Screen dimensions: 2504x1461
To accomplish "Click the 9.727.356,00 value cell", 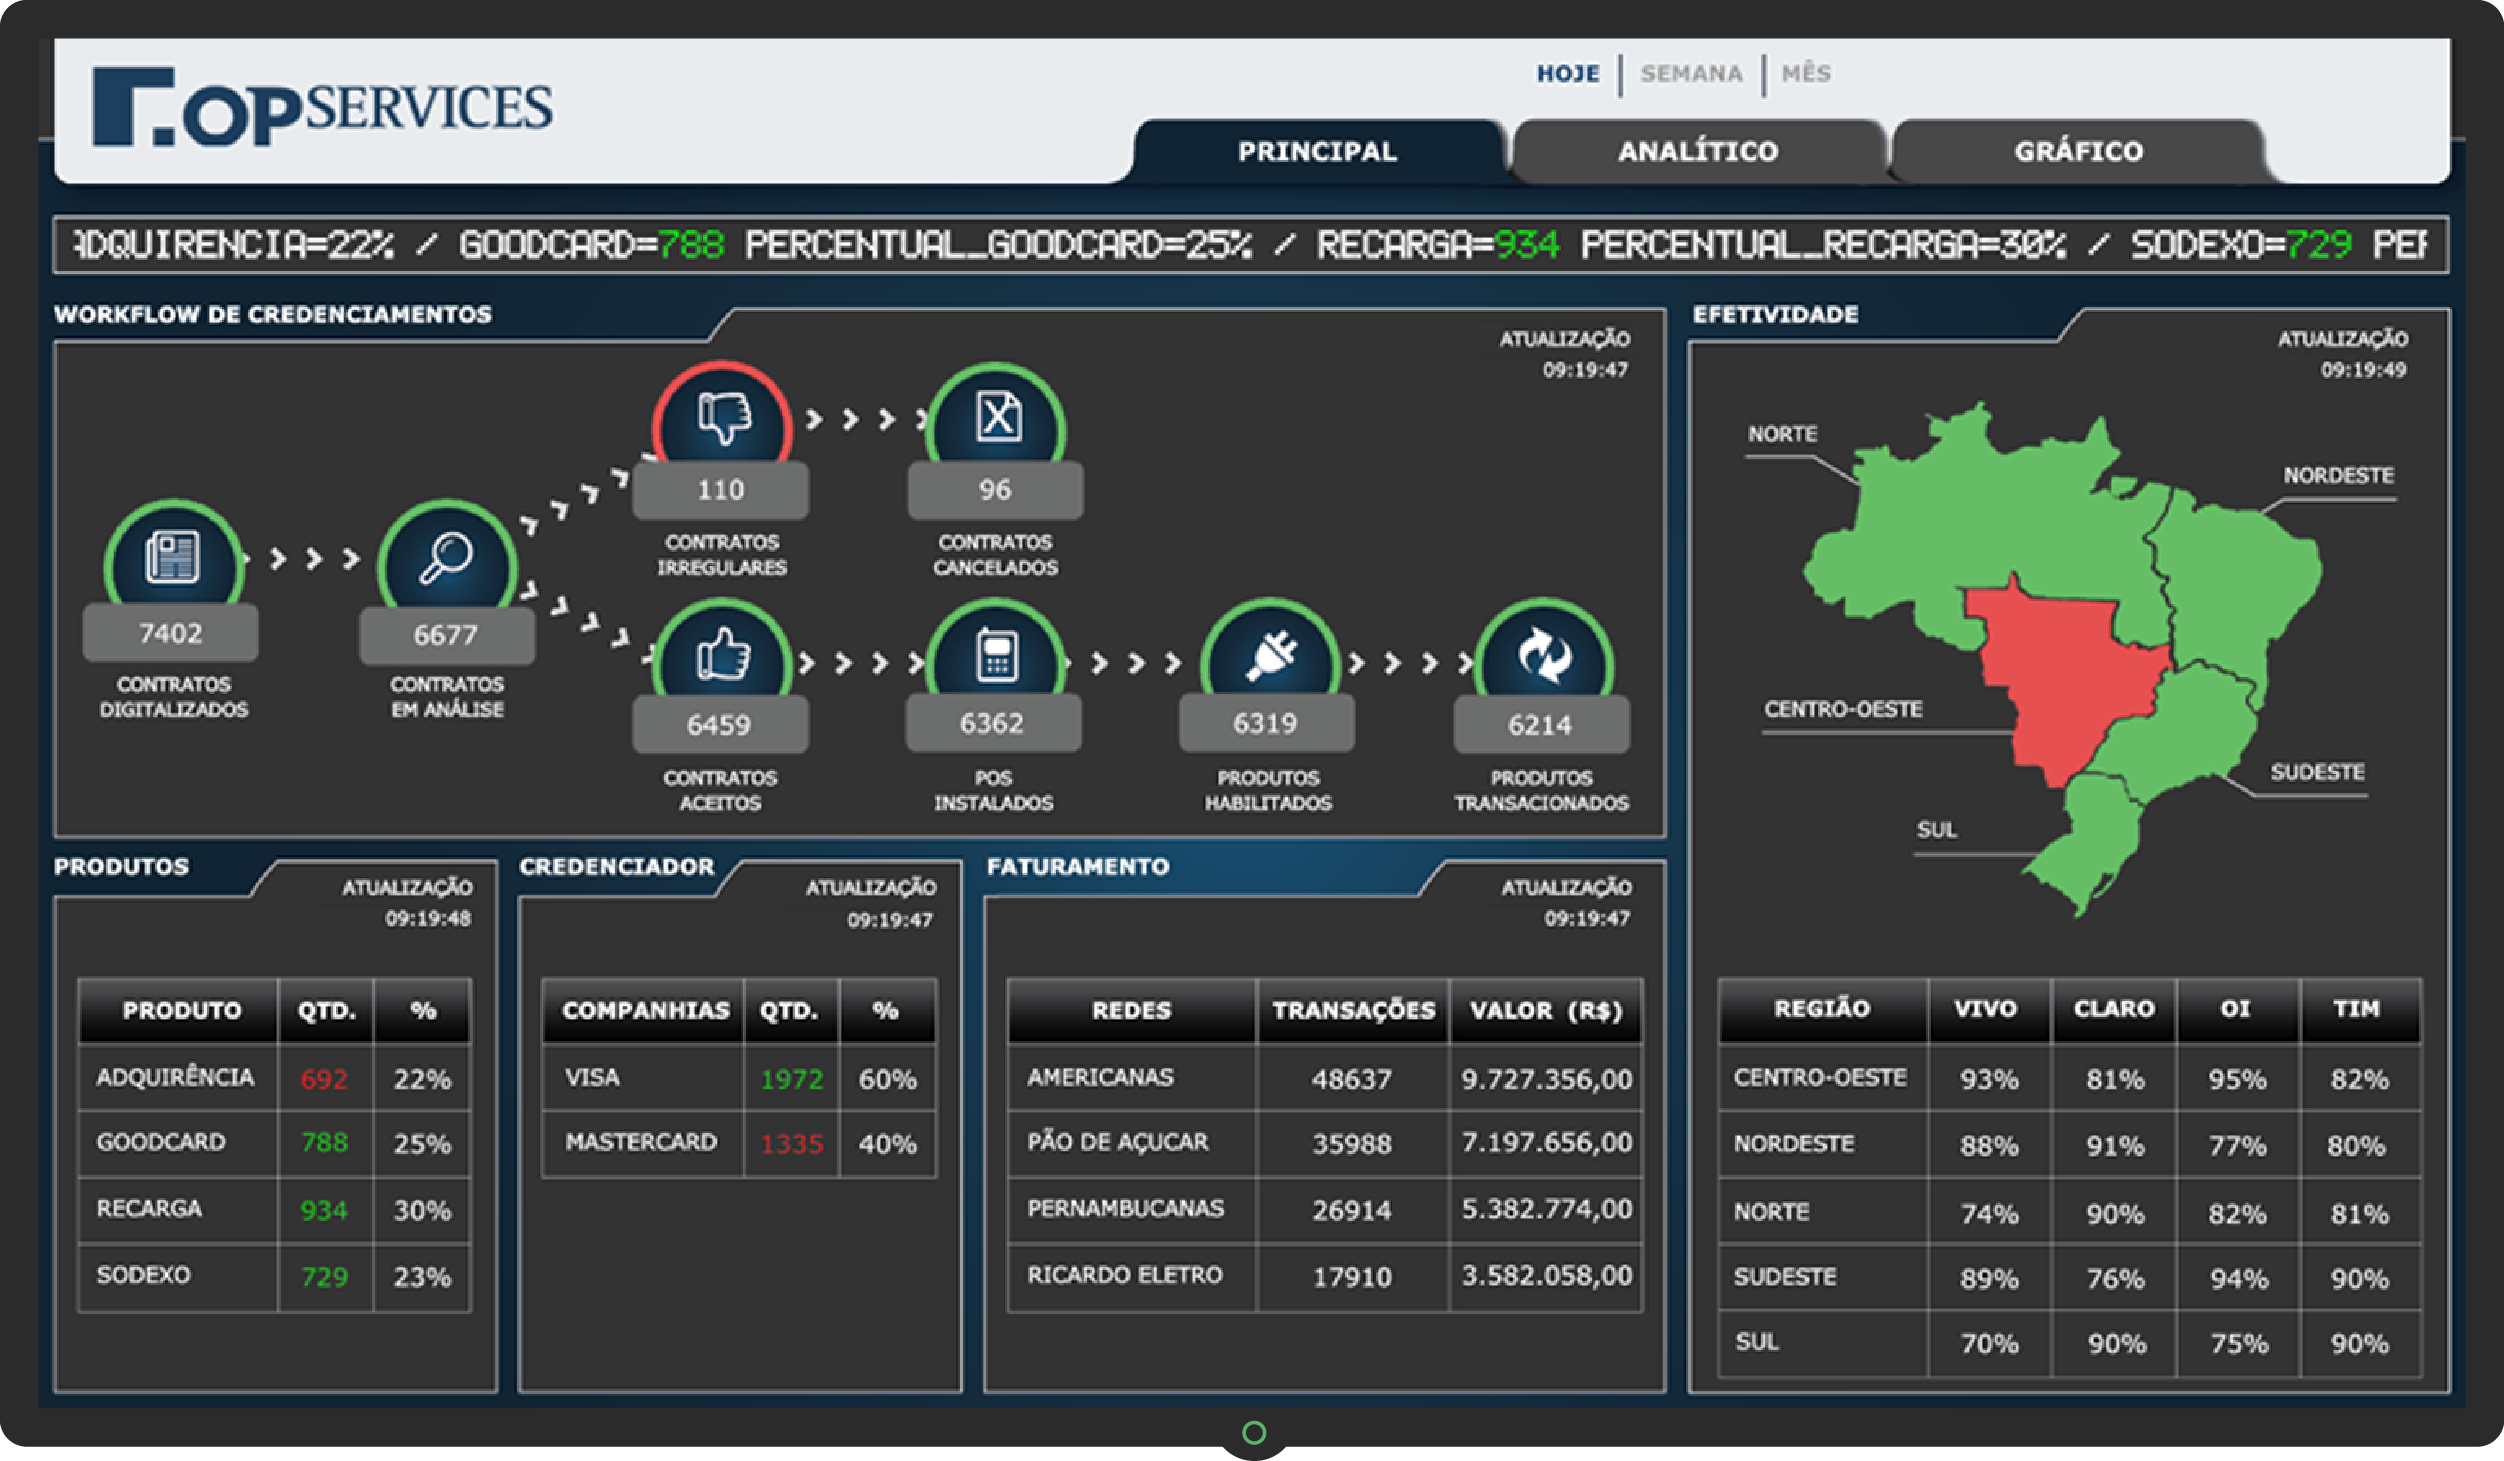I will point(1546,1079).
